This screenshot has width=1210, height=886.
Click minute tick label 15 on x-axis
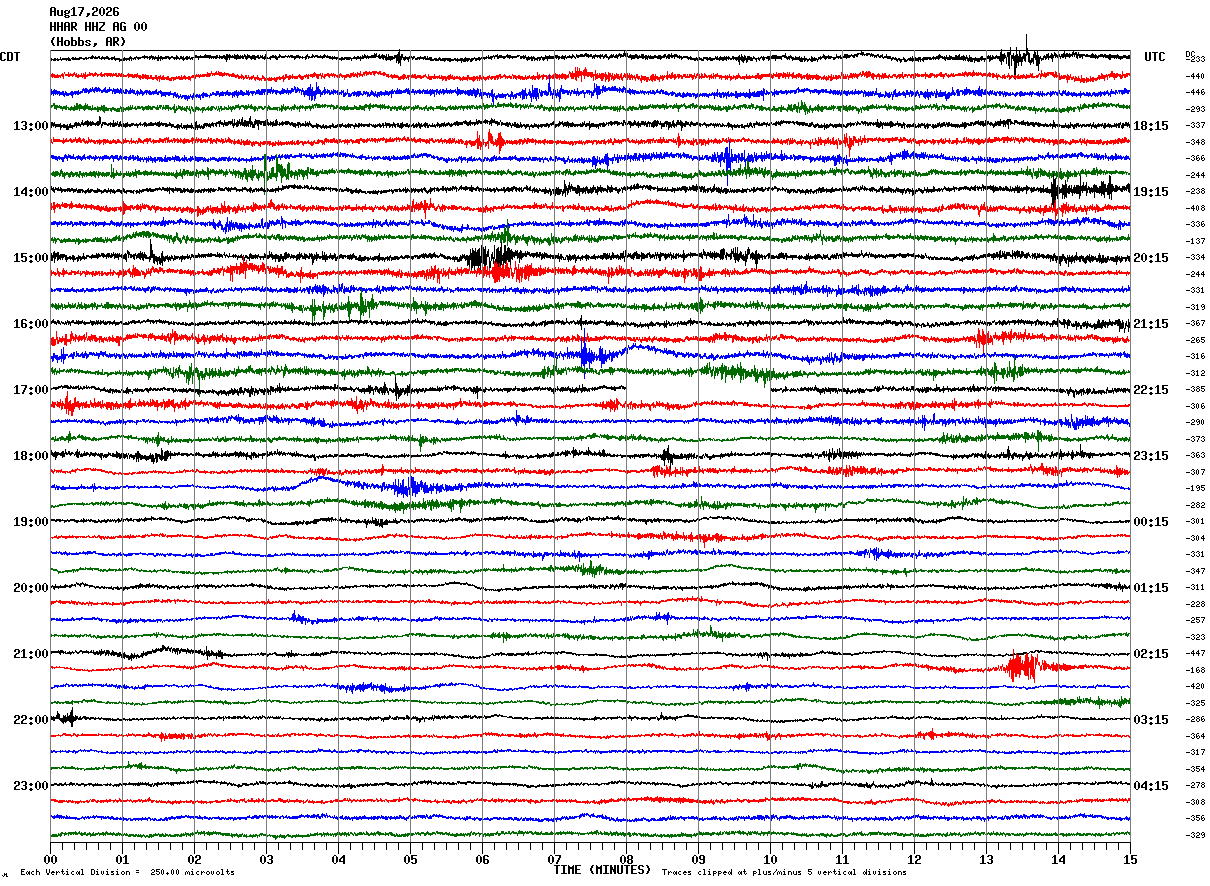pyautogui.click(x=1130, y=859)
